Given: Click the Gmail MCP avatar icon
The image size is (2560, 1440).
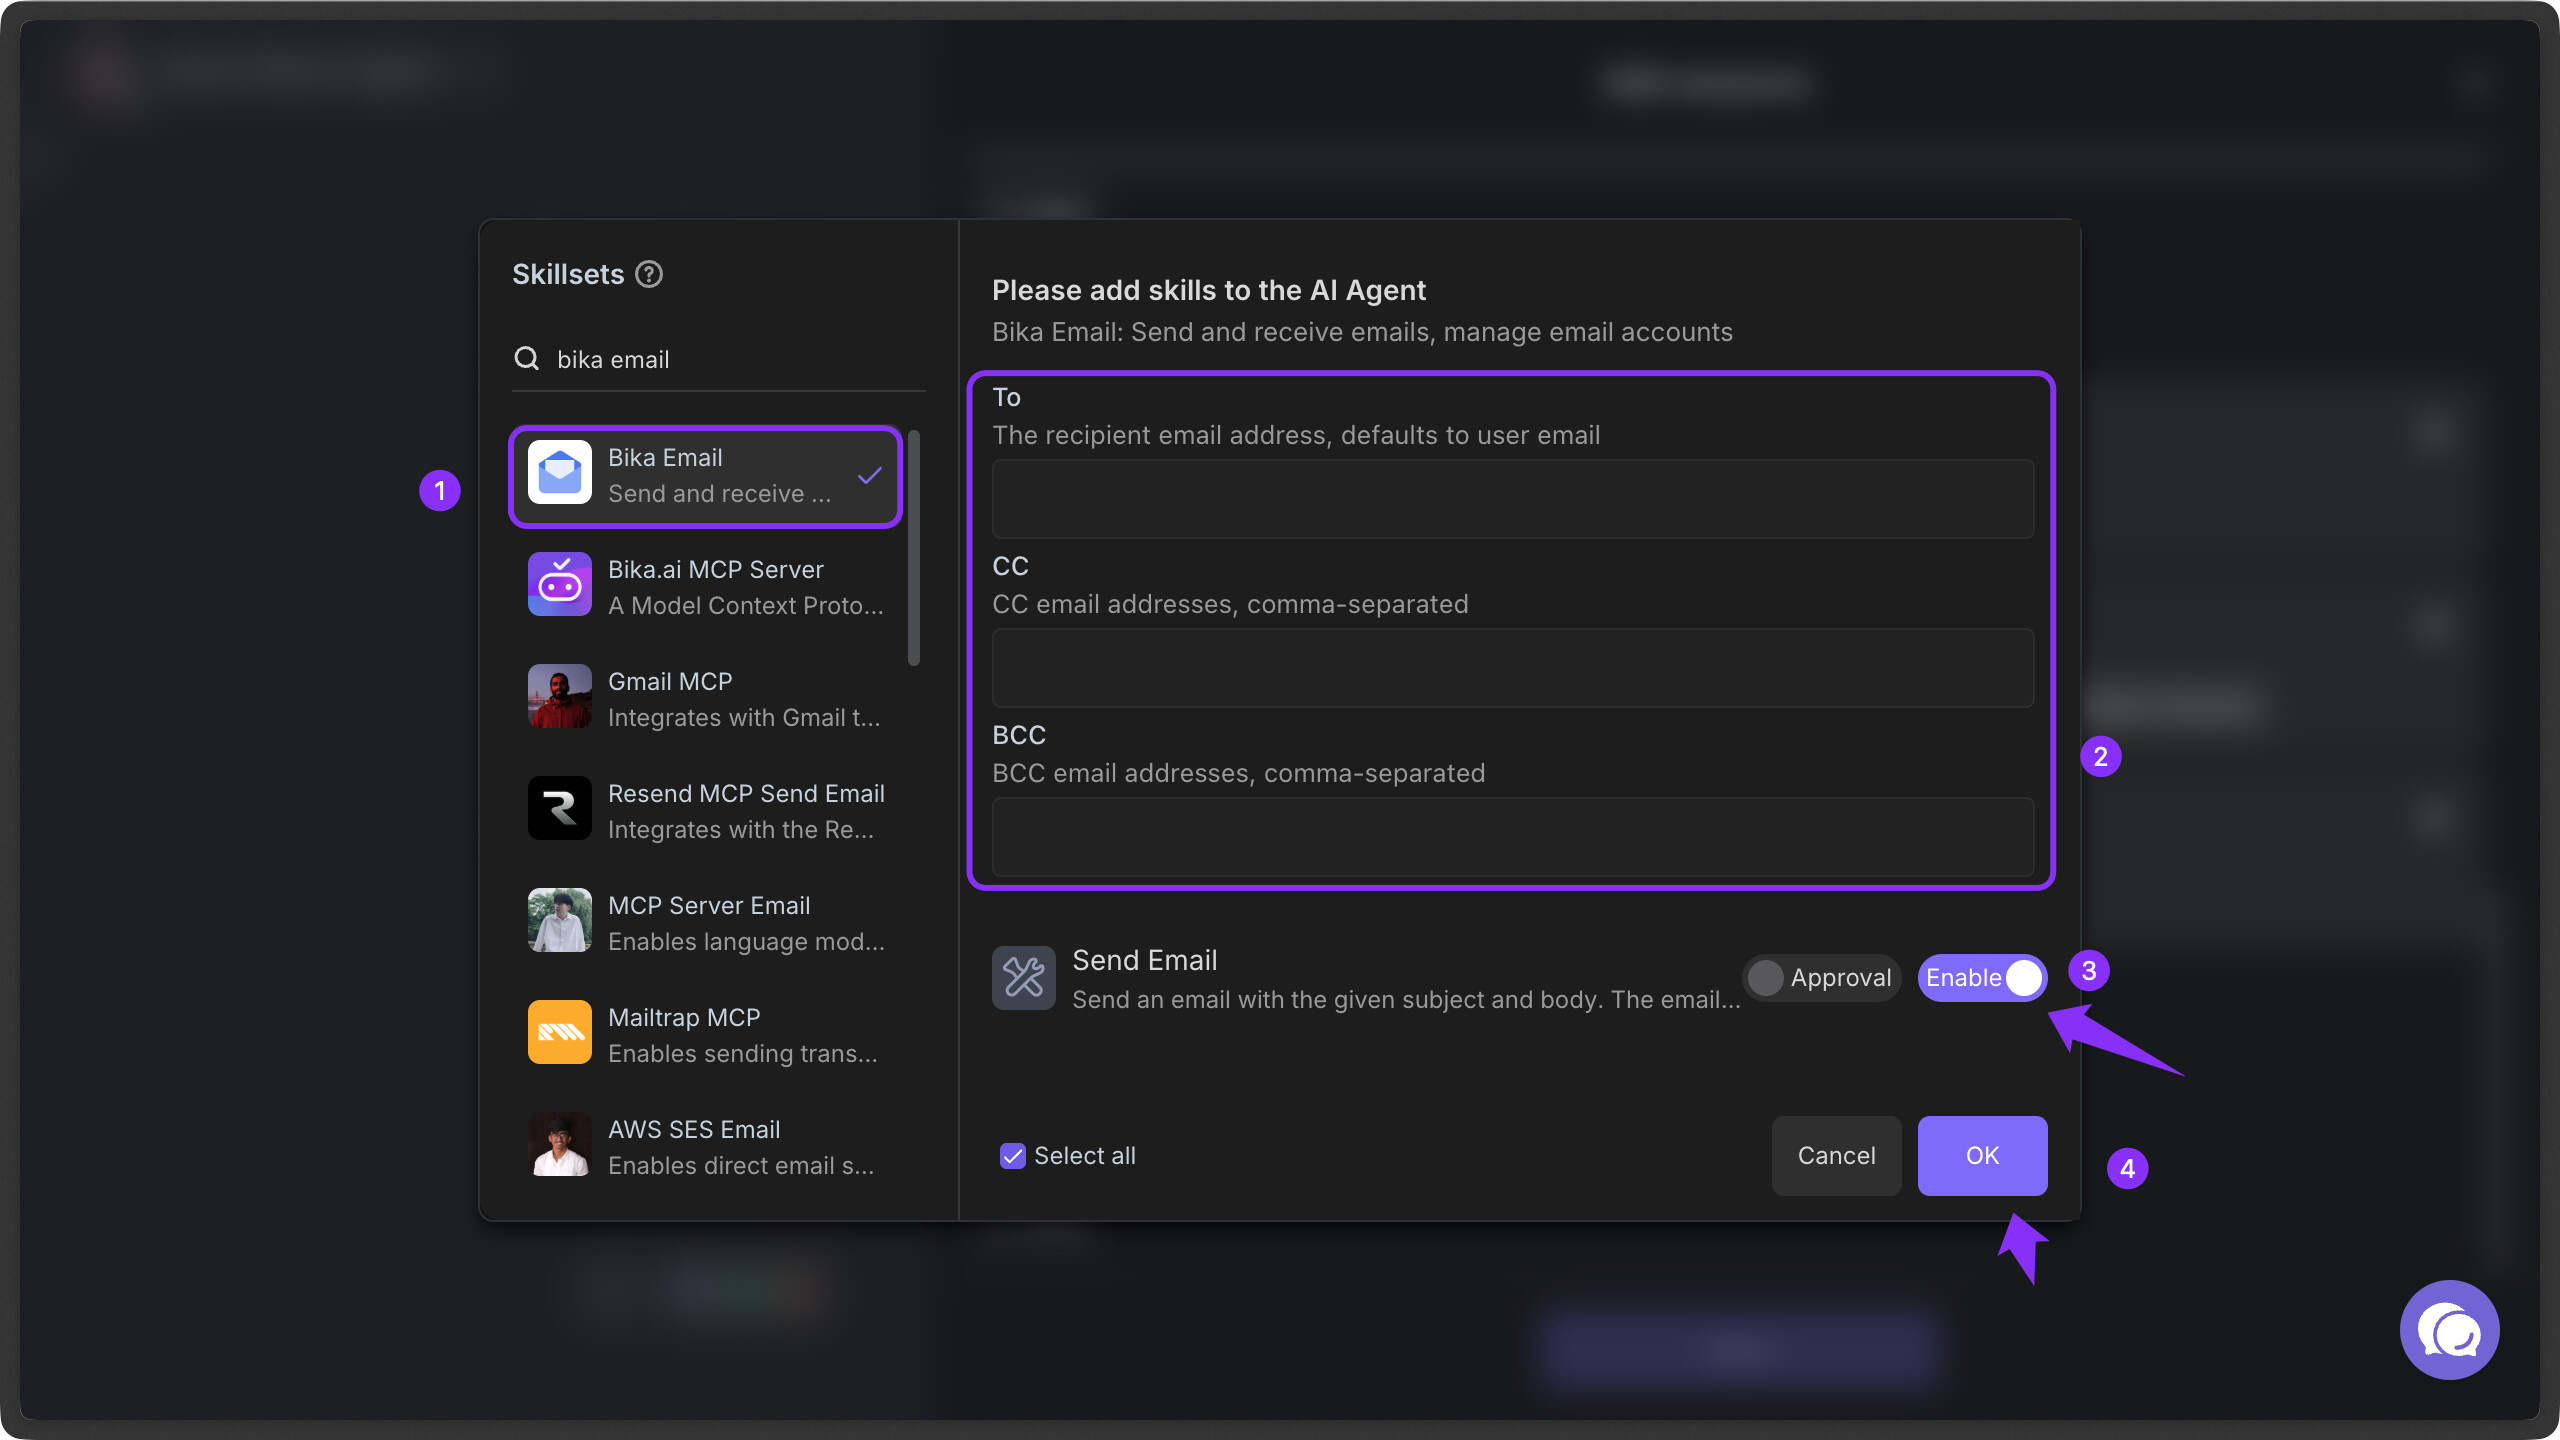Looking at the screenshot, I should pyautogui.click(x=559, y=698).
